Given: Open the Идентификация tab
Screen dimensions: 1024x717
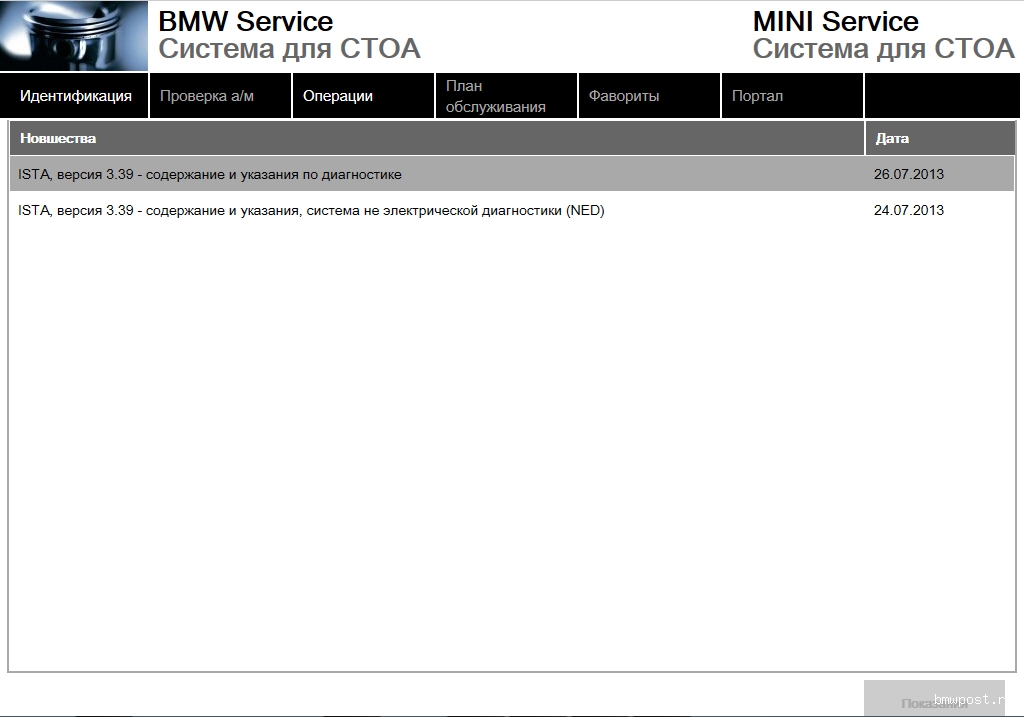Looking at the screenshot, I should click(x=75, y=96).
